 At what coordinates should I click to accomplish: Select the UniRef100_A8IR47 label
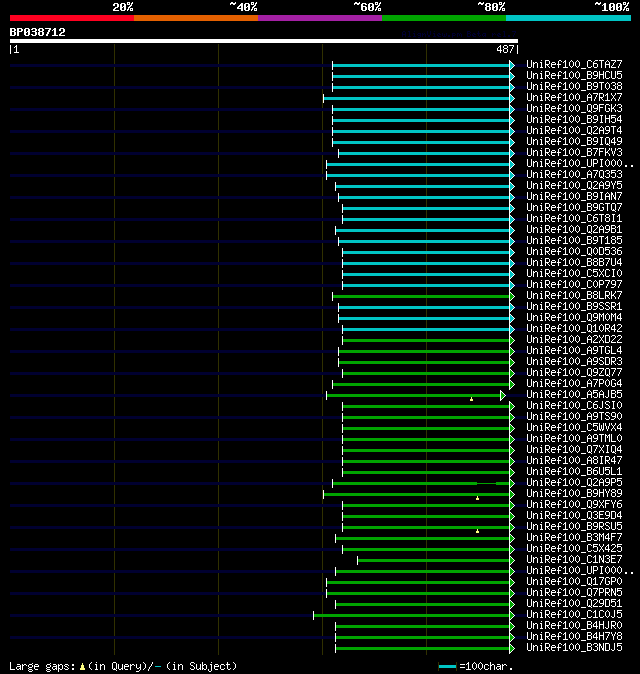pyautogui.click(x=574, y=461)
